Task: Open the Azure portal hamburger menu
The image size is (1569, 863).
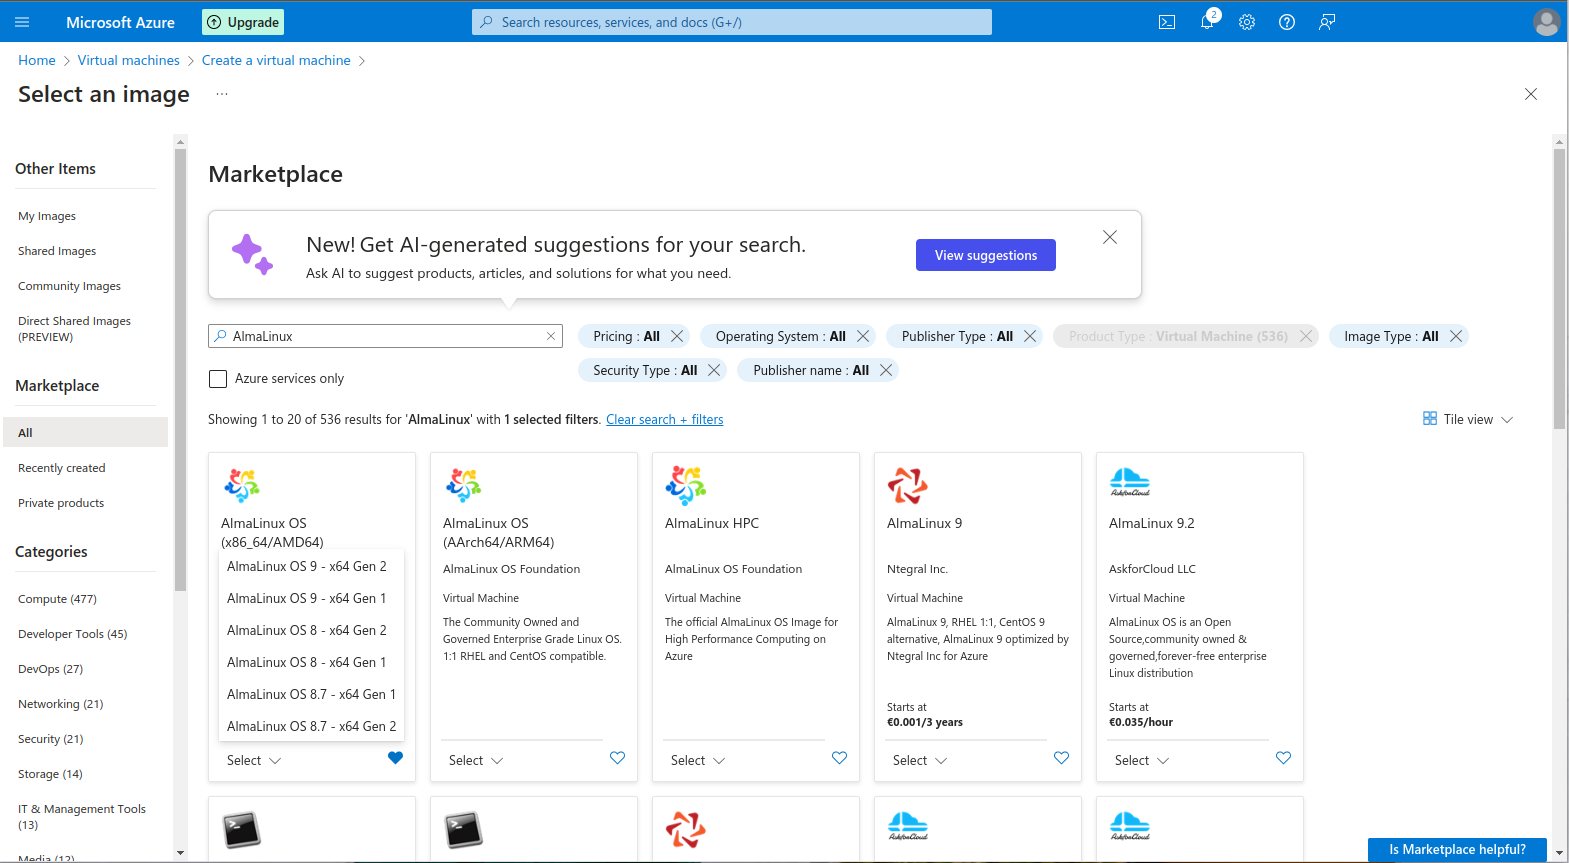Action: tap(22, 22)
